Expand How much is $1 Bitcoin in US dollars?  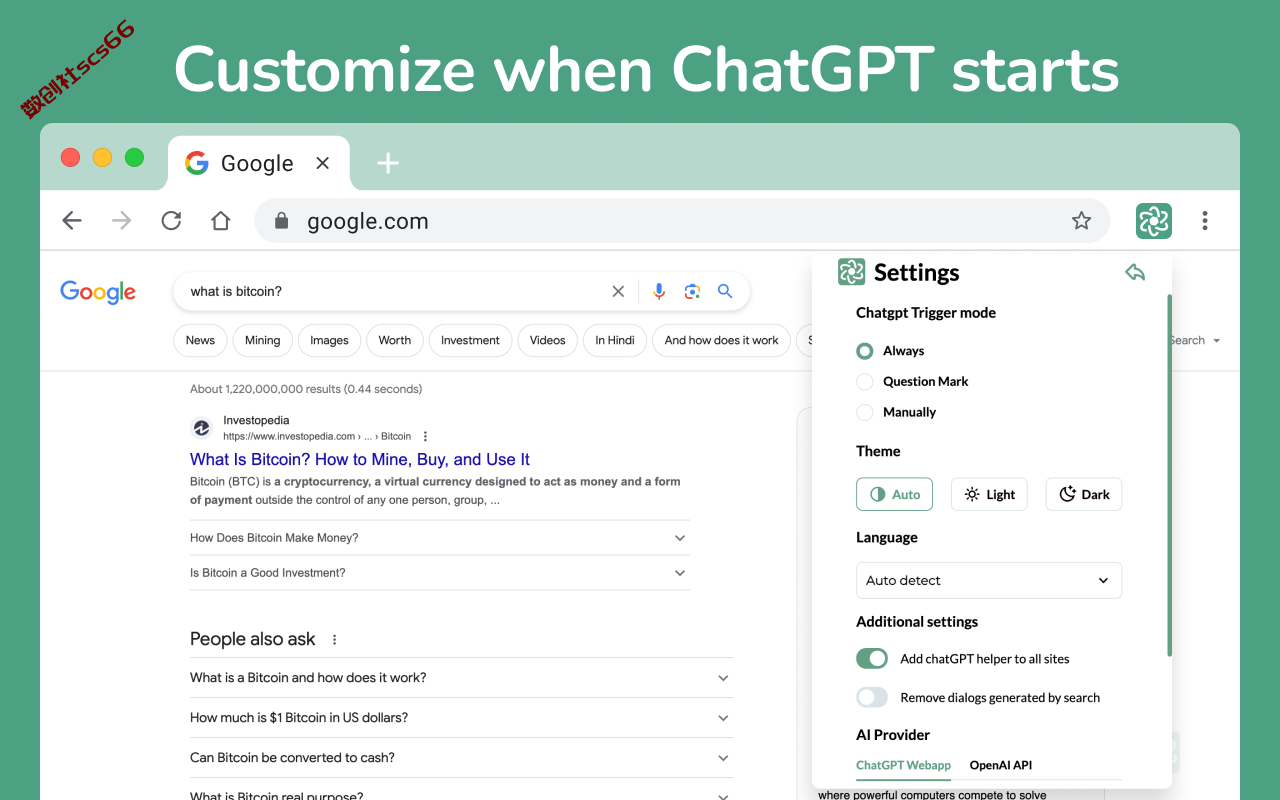tap(461, 718)
